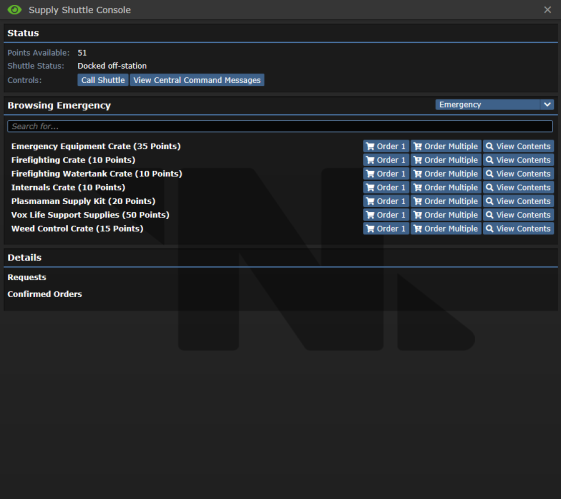Select the Weed Control Crate (15 Points) text

coord(77,229)
